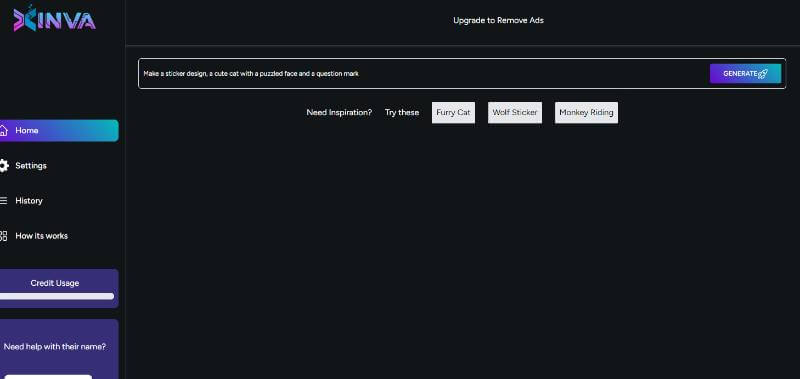Click the Credit Usage label
This screenshot has width=800, height=379.
click(55, 283)
